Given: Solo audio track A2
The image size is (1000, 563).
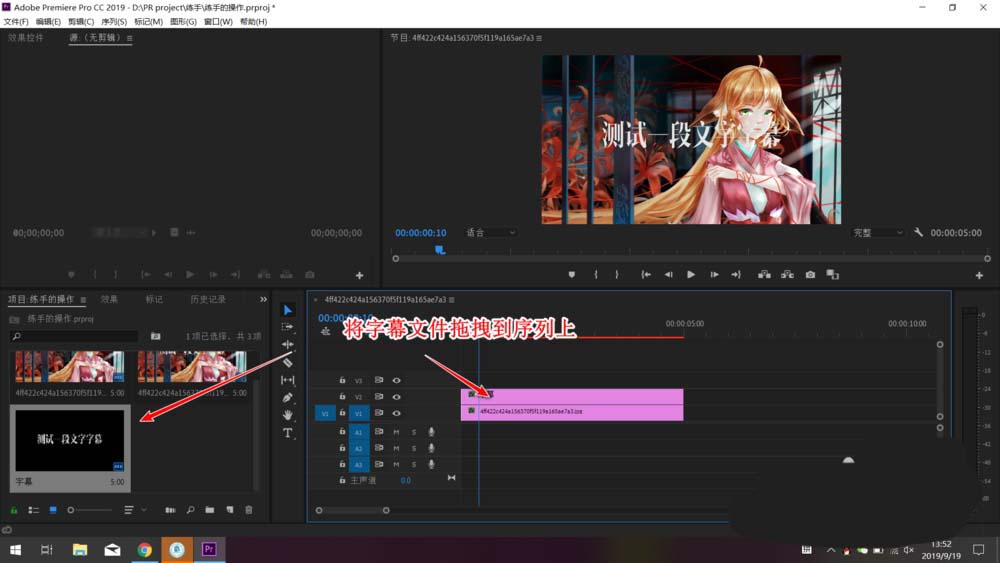Looking at the screenshot, I should click(414, 448).
